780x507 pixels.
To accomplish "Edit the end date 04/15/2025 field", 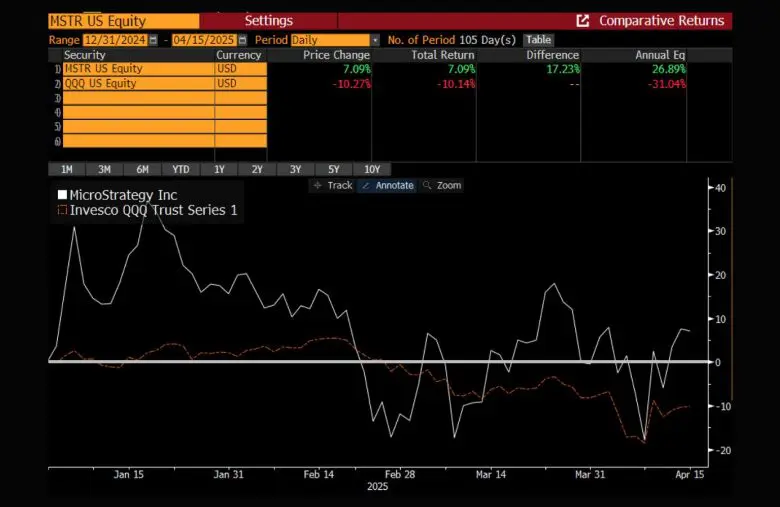I will (204, 40).
